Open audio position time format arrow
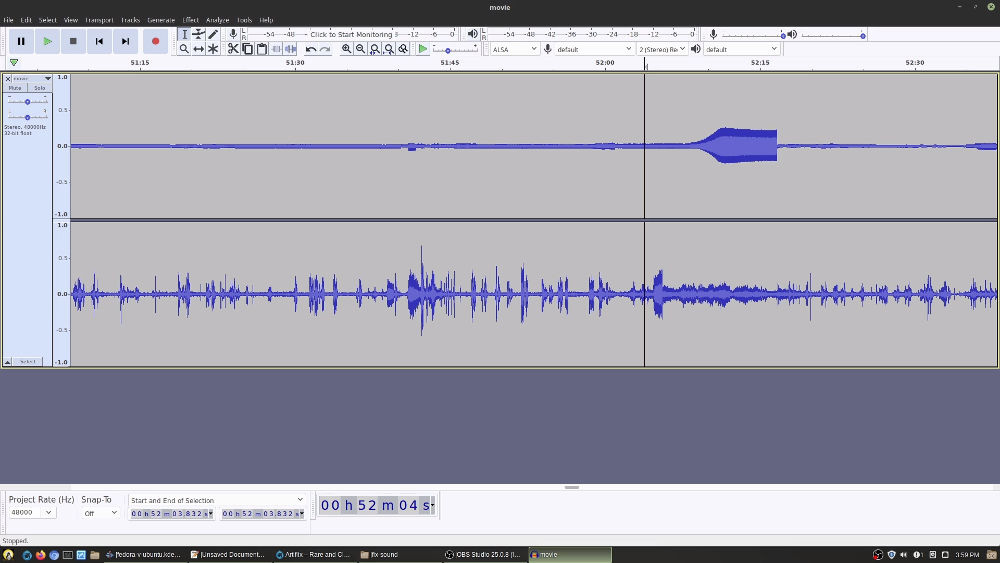 tap(432, 506)
